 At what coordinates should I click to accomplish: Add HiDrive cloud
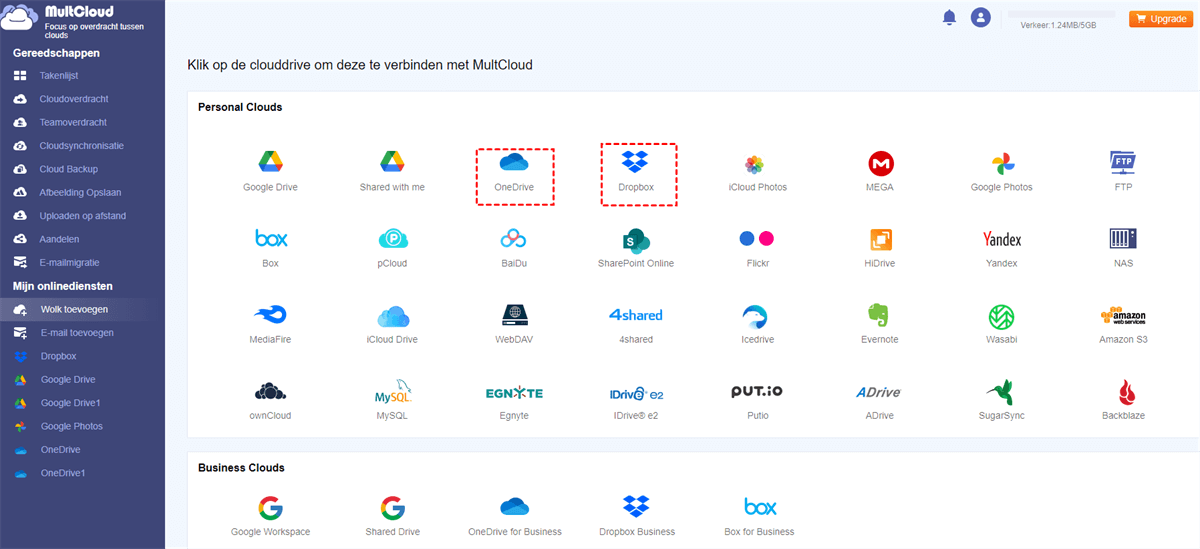pos(880,248)
